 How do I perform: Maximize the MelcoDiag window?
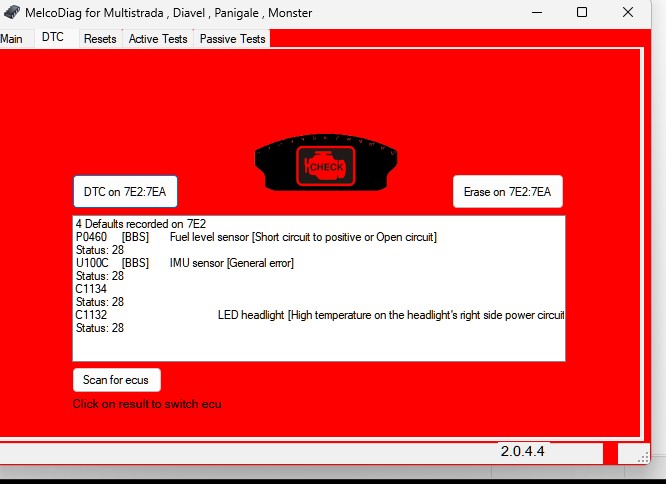tap(582, 12)
